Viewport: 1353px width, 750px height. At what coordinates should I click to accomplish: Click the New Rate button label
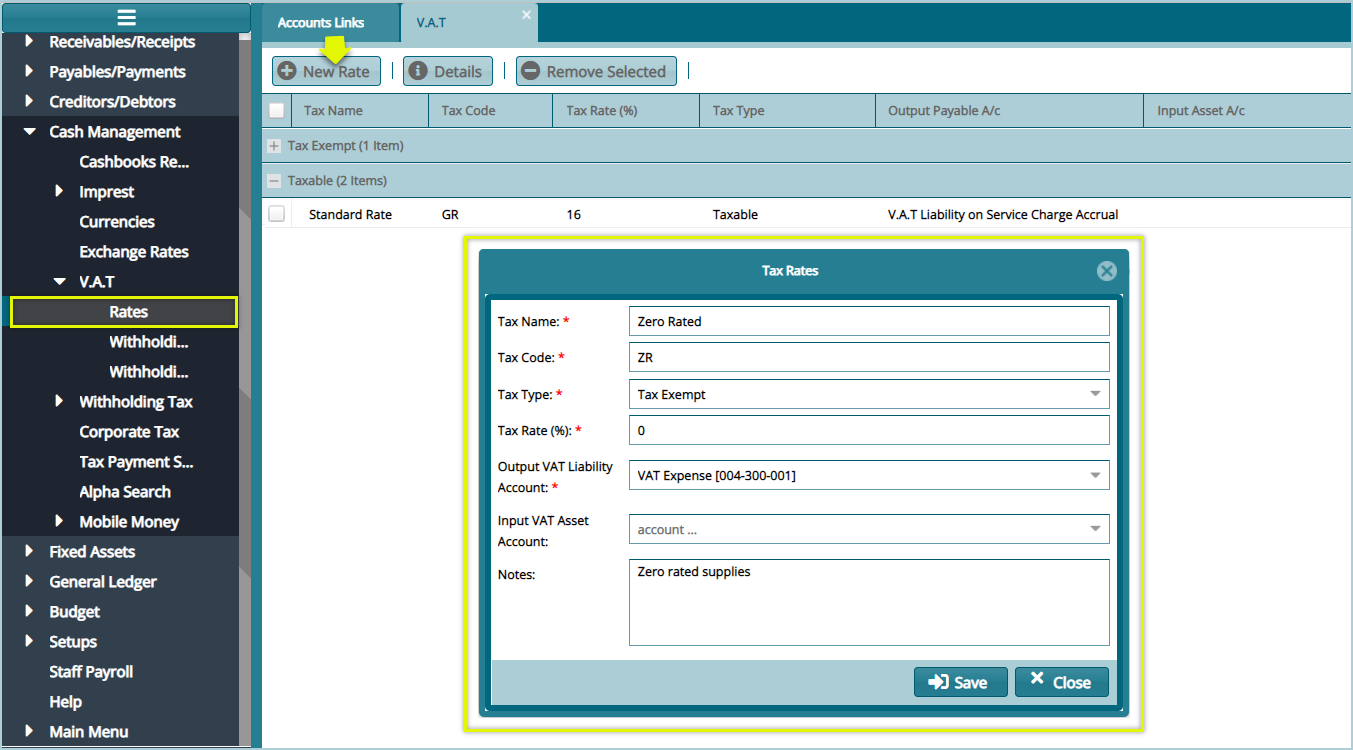[x=336, y=72]
